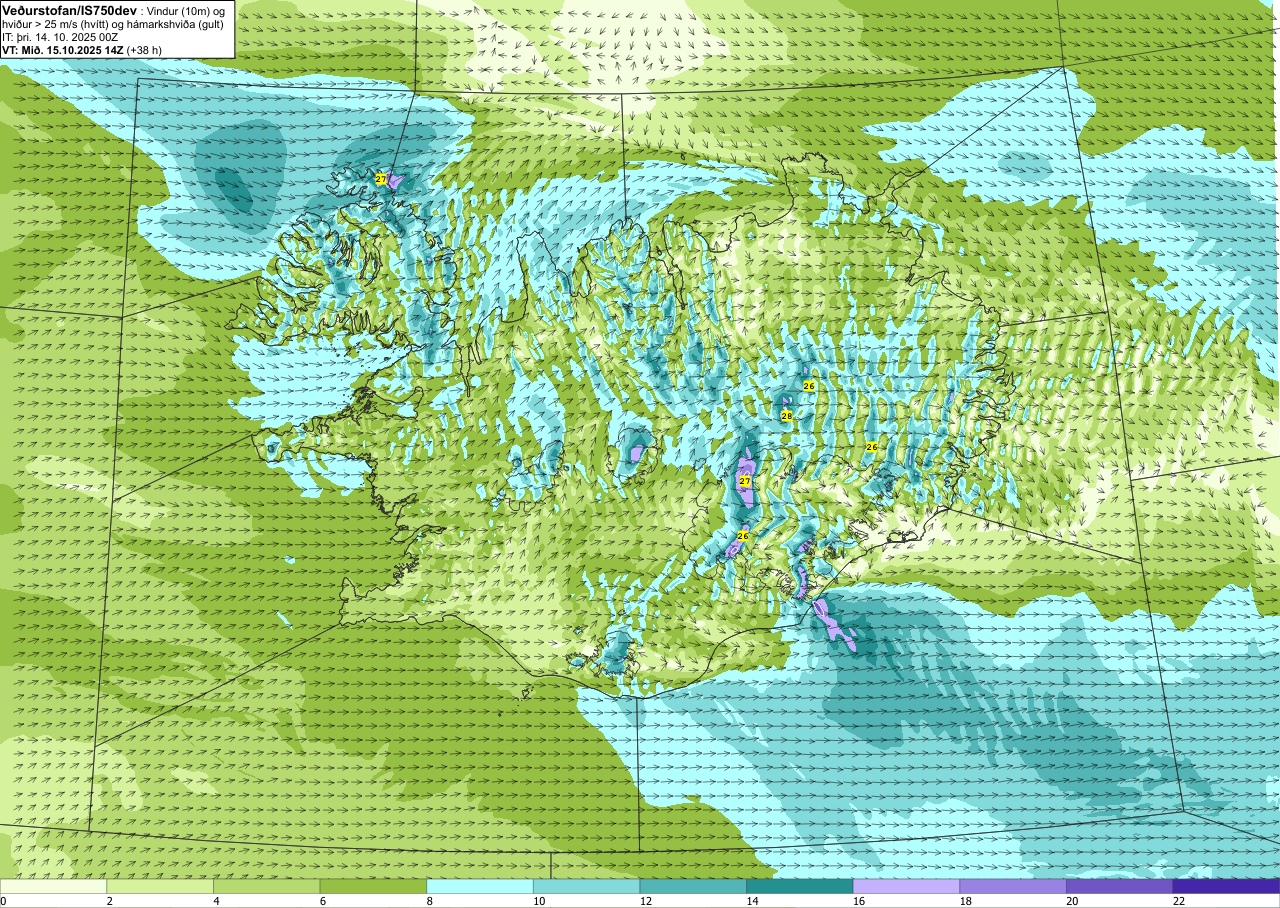Screen dimensions: 1280x908
Task: Click the 18–20 m/s light purple legend swatch
Action: [1013, 886]
